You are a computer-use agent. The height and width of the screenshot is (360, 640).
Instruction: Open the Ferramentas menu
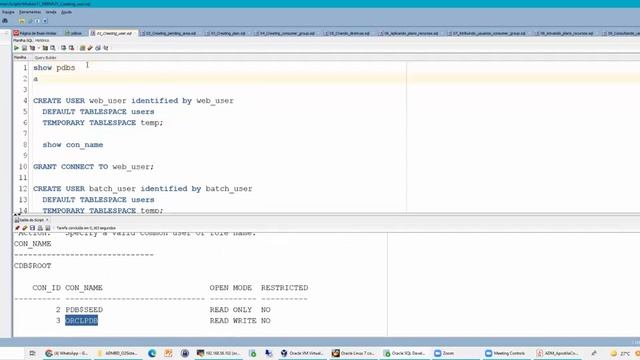(x=30, y=12)
